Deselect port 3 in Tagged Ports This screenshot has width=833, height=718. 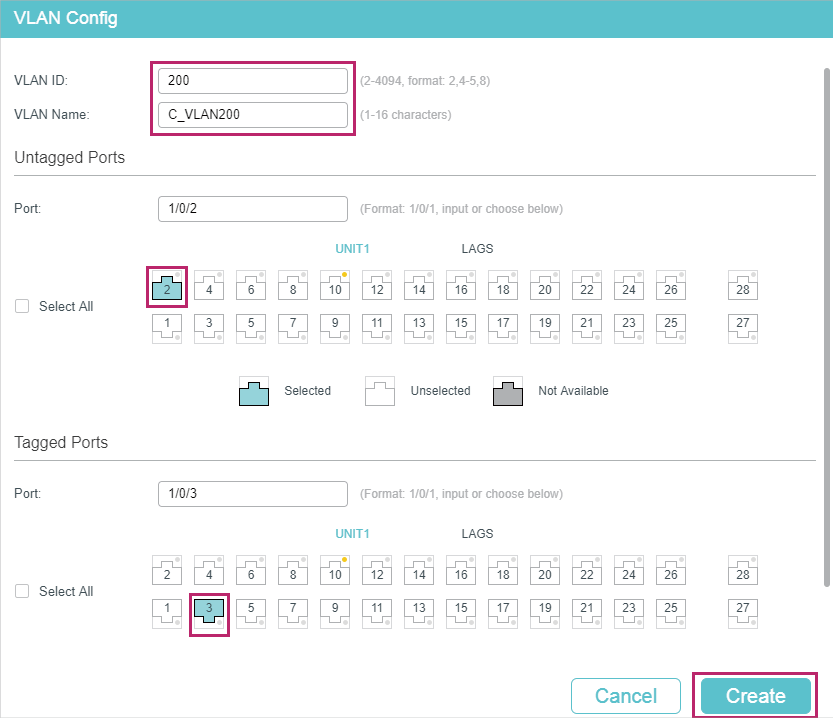pyautogui.click(x=209, y=613)
